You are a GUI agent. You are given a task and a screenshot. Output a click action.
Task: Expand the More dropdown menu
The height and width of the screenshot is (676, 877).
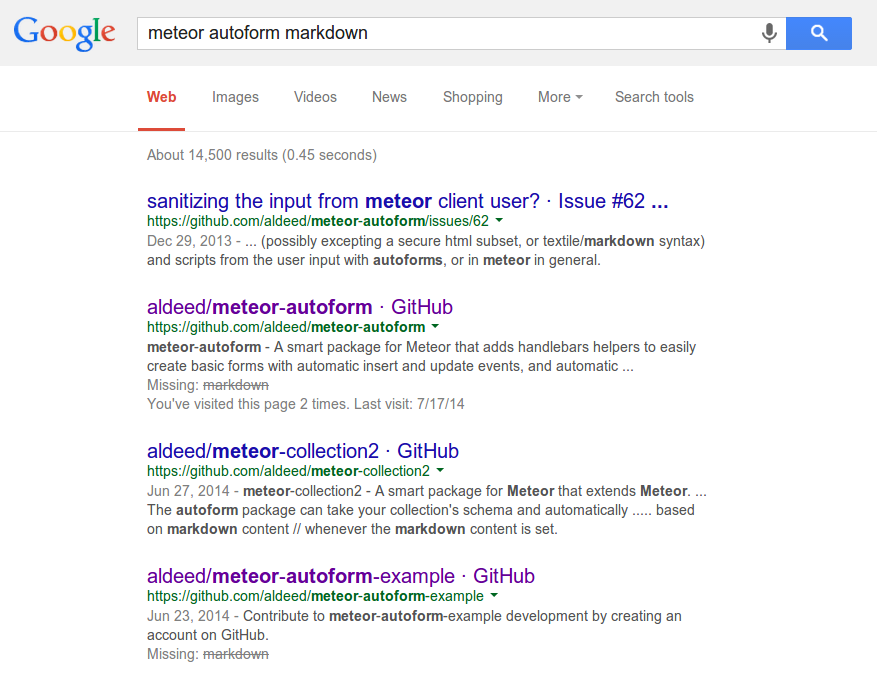(x=560, y=97)
